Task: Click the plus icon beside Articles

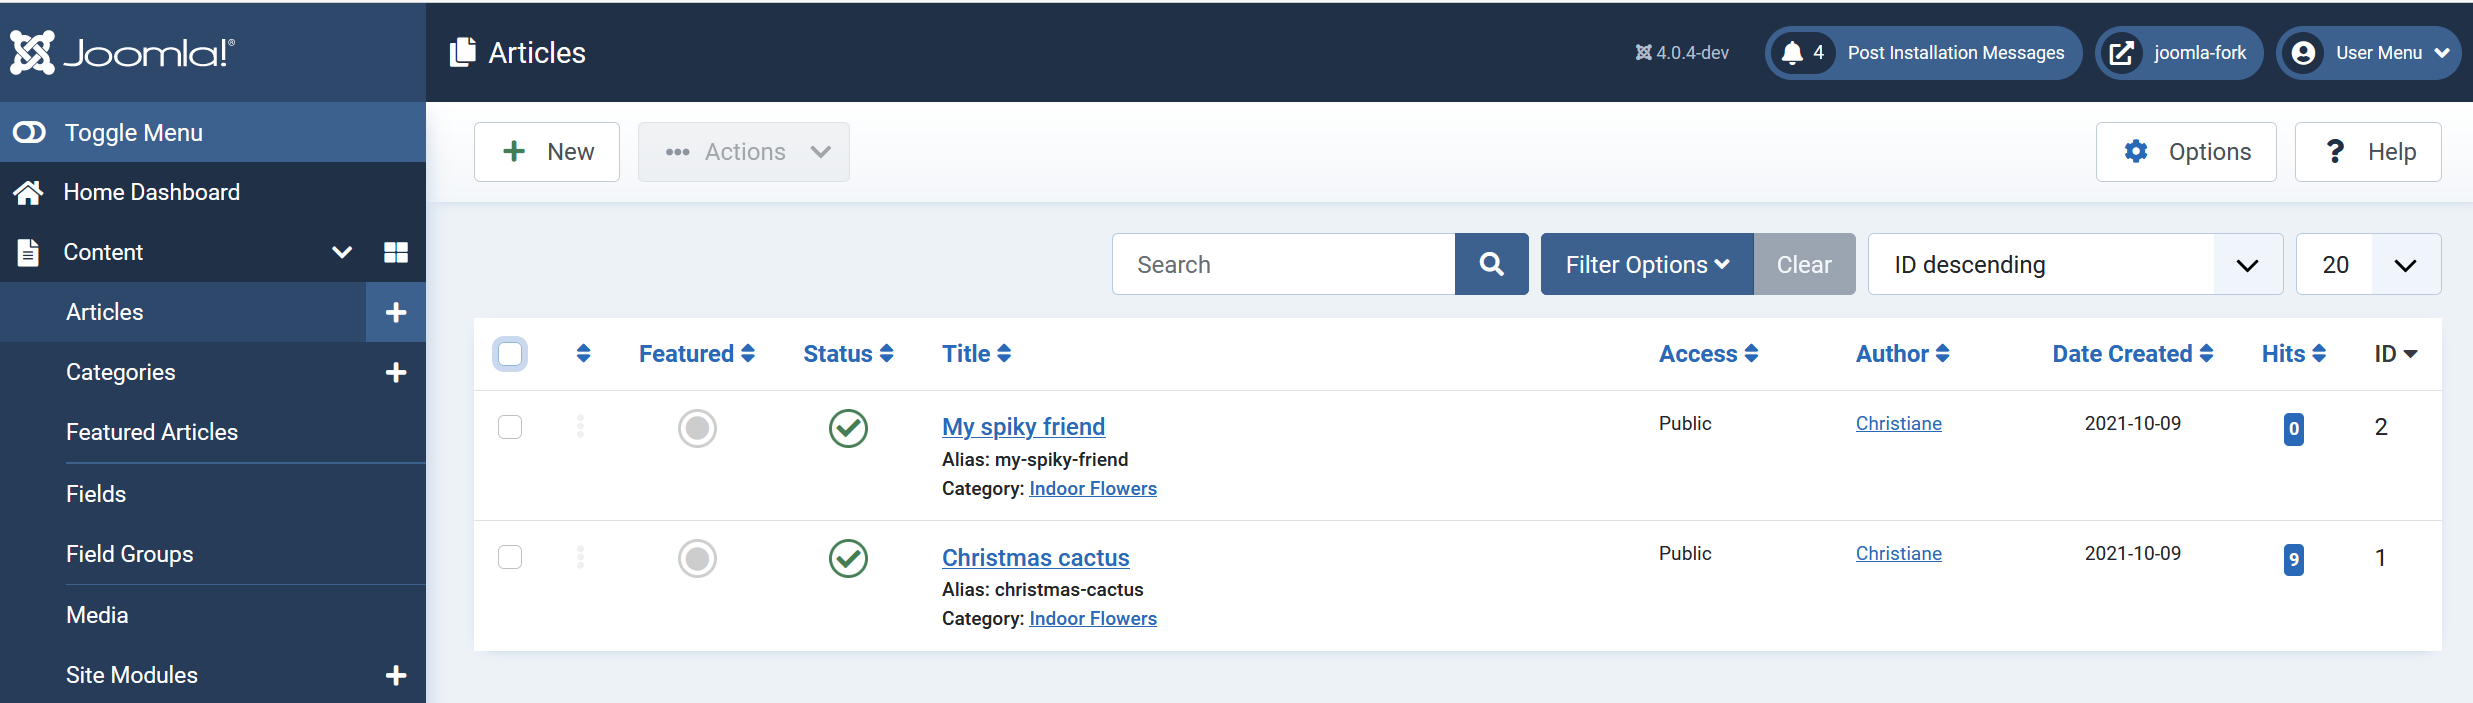Action: tap(396, 312)
